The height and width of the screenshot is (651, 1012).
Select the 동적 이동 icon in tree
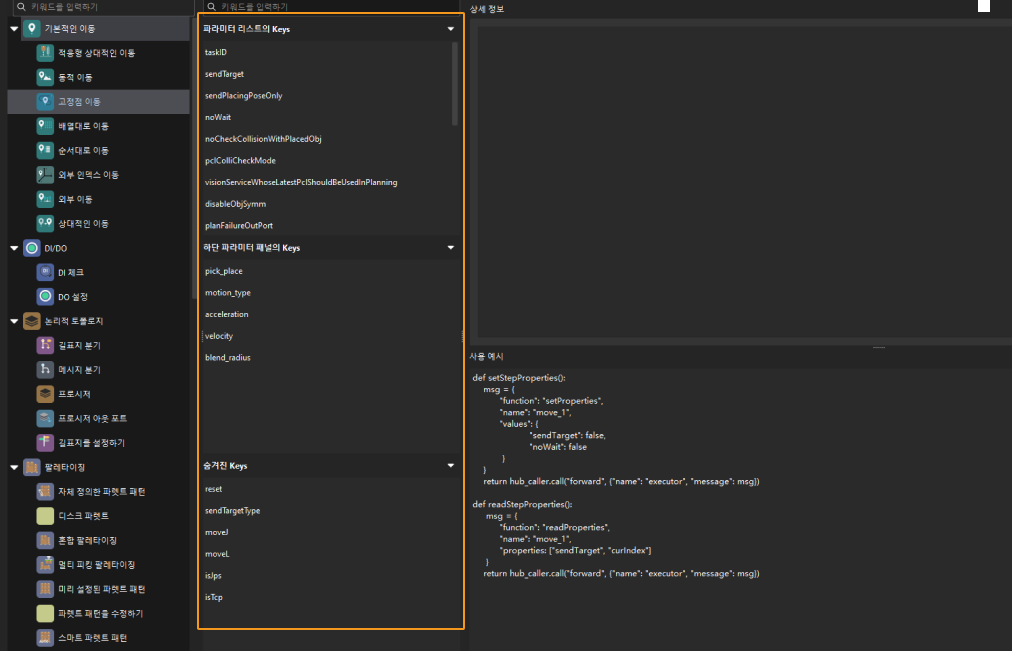45,77
